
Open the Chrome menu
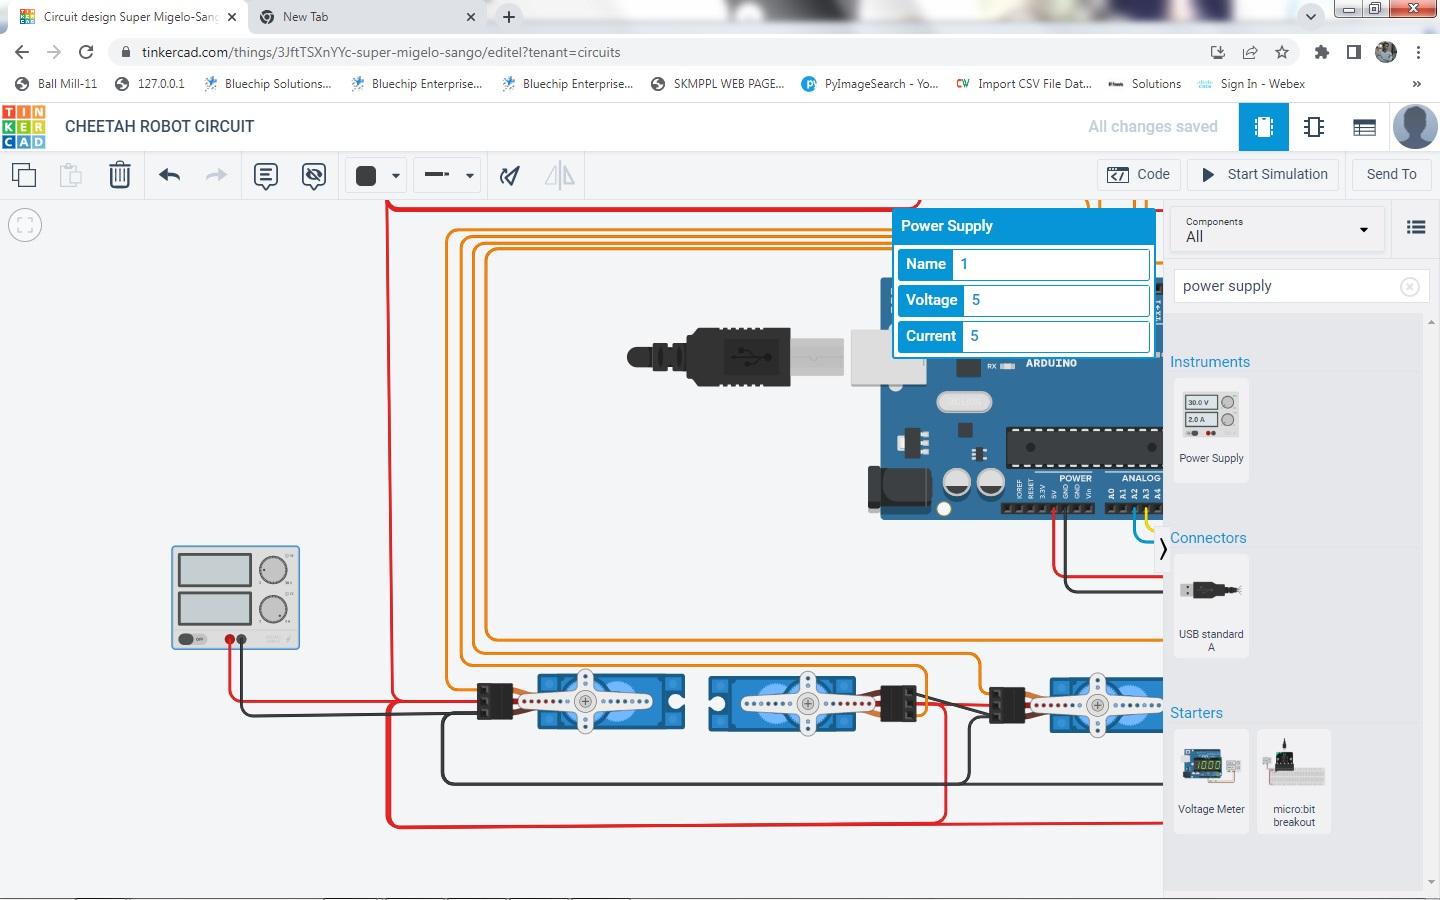1418,52
